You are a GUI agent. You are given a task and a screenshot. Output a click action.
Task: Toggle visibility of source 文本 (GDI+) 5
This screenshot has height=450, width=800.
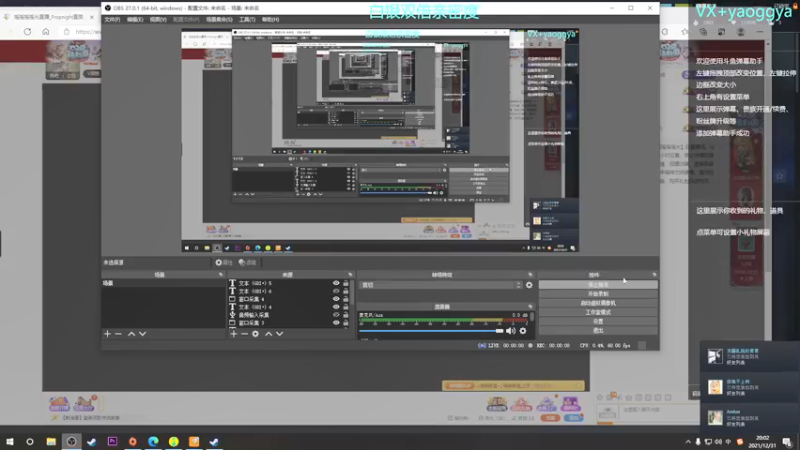[336, 283]
